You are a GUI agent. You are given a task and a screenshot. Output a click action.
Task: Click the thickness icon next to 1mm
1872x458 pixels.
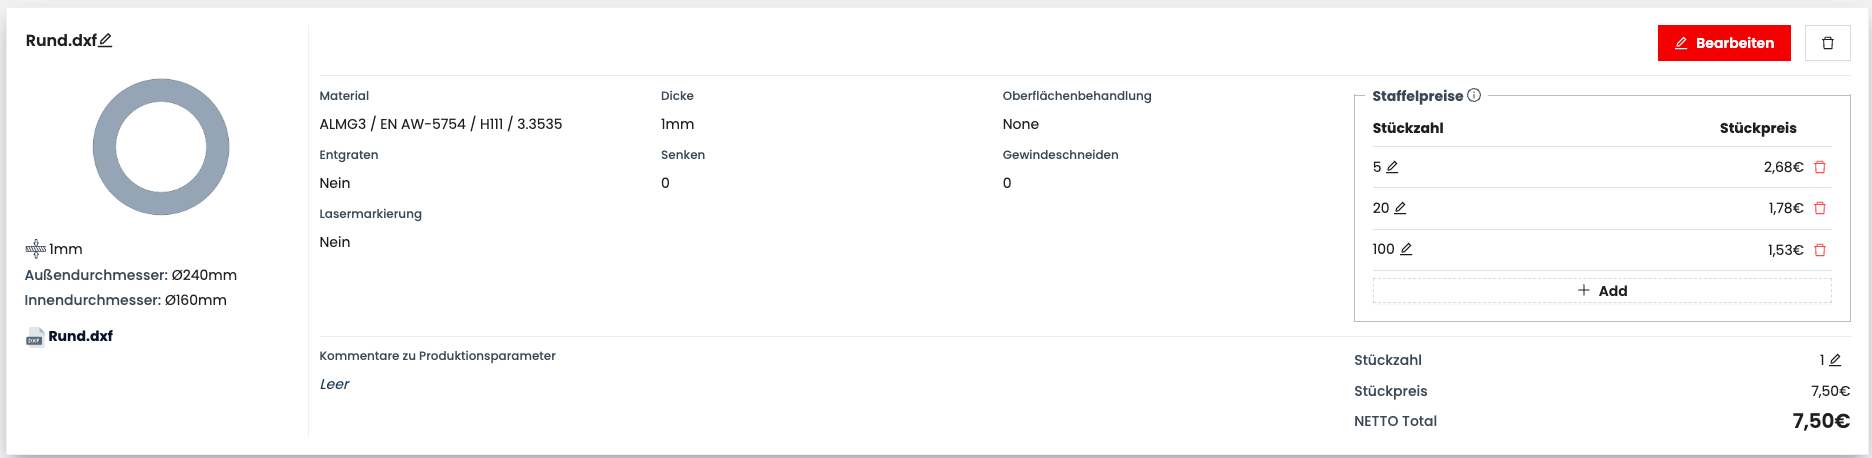tap(36, 249)
